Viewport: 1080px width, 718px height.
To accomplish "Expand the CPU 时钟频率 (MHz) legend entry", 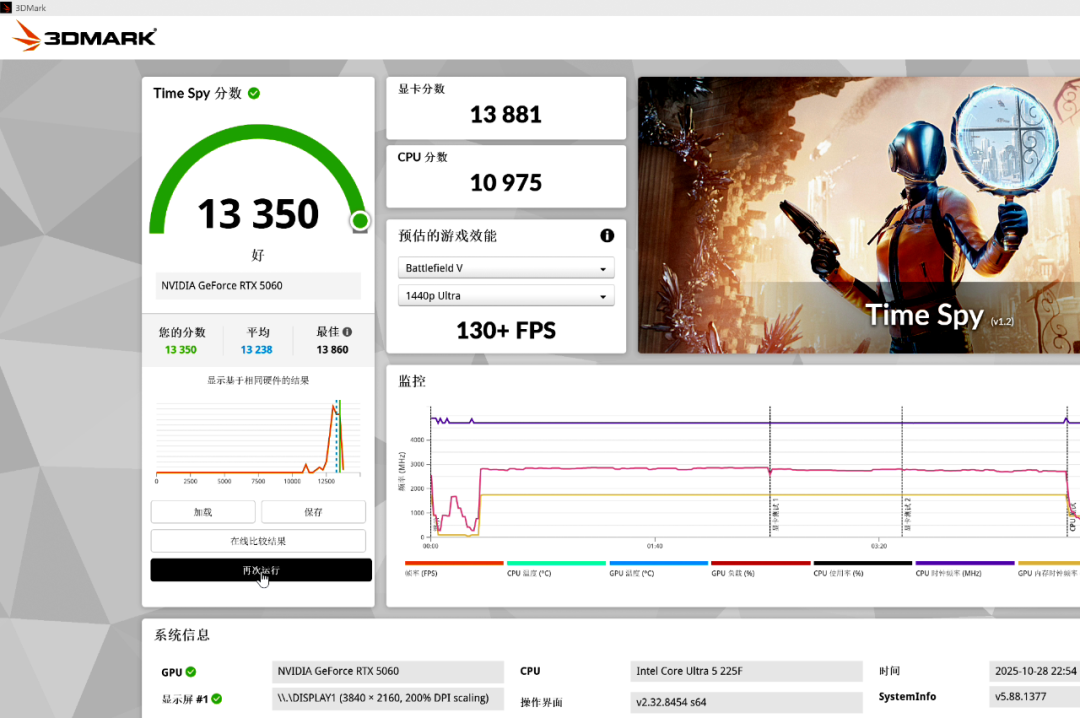I will 963,566.
